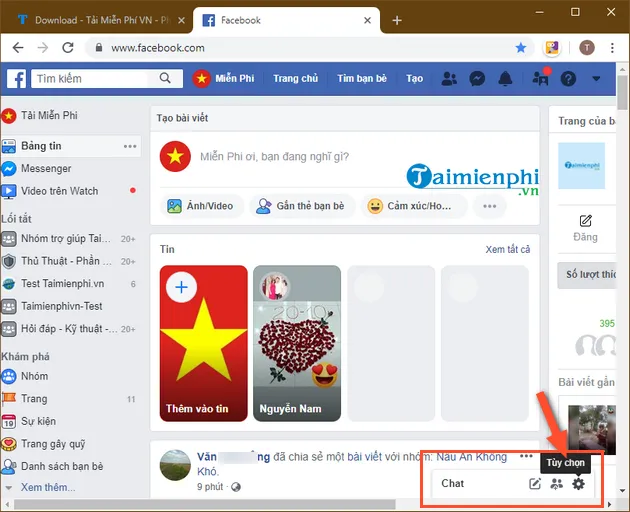Screen dimensions: 630x512
Task: Close the Download - Tải Miễn Phí tab
Action: (x=182, y=20)
